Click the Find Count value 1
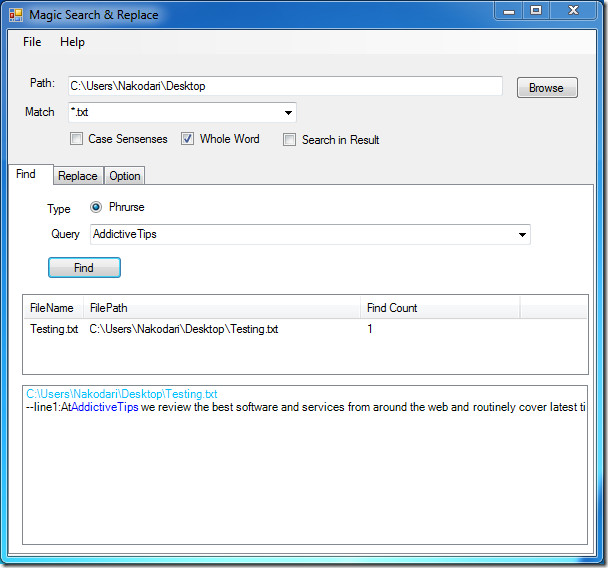 [x=370, y=329]
